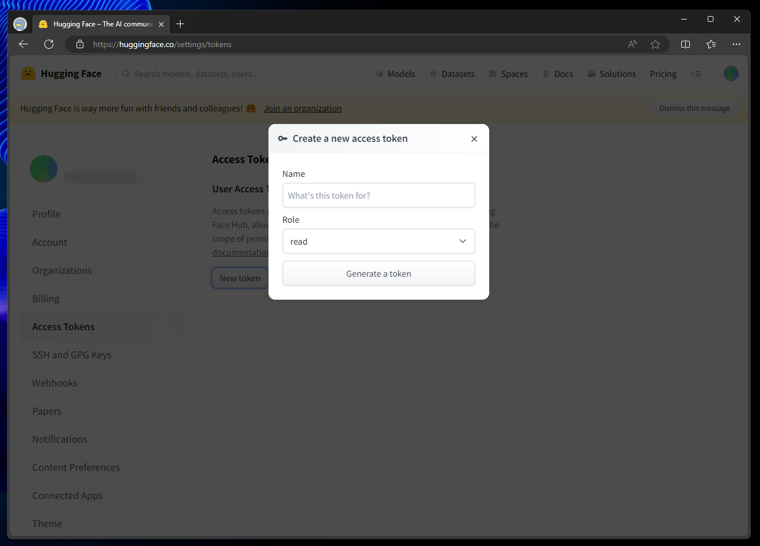Open the Role dropdown set to read
The width and height of the screenshot is (760, 546).
pyautogui.click(x=379, y=241)
